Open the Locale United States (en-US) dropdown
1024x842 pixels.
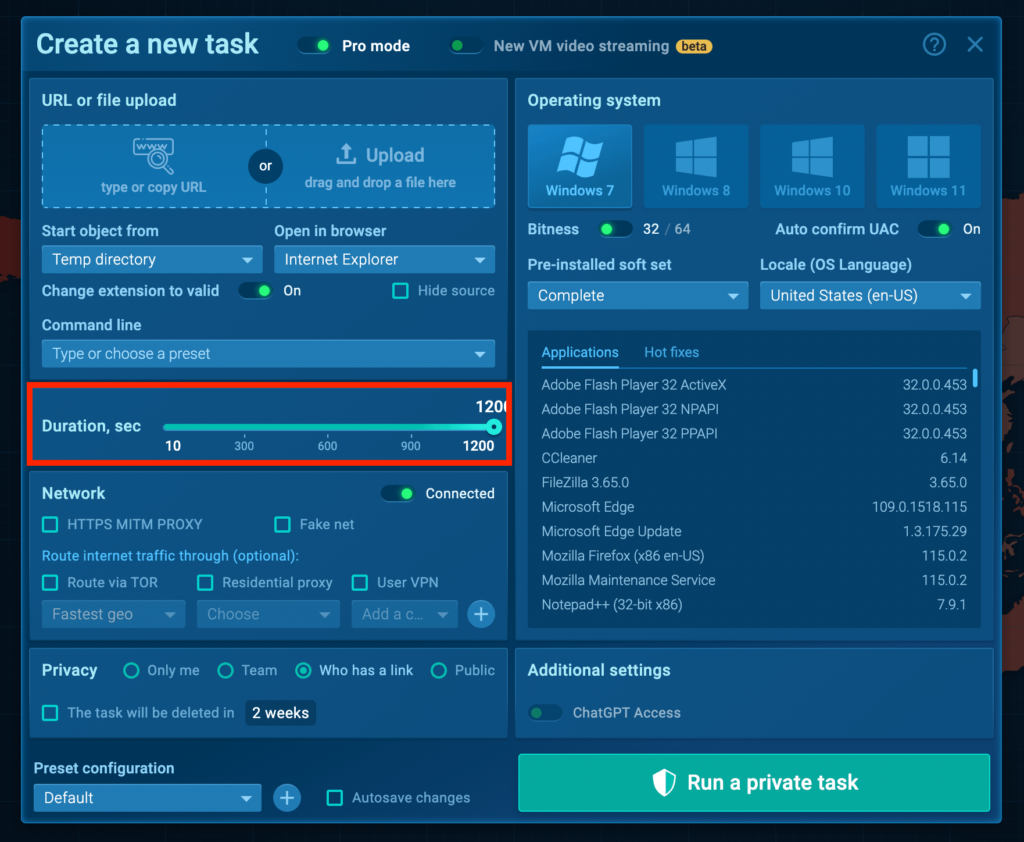(x=869, y=296)
